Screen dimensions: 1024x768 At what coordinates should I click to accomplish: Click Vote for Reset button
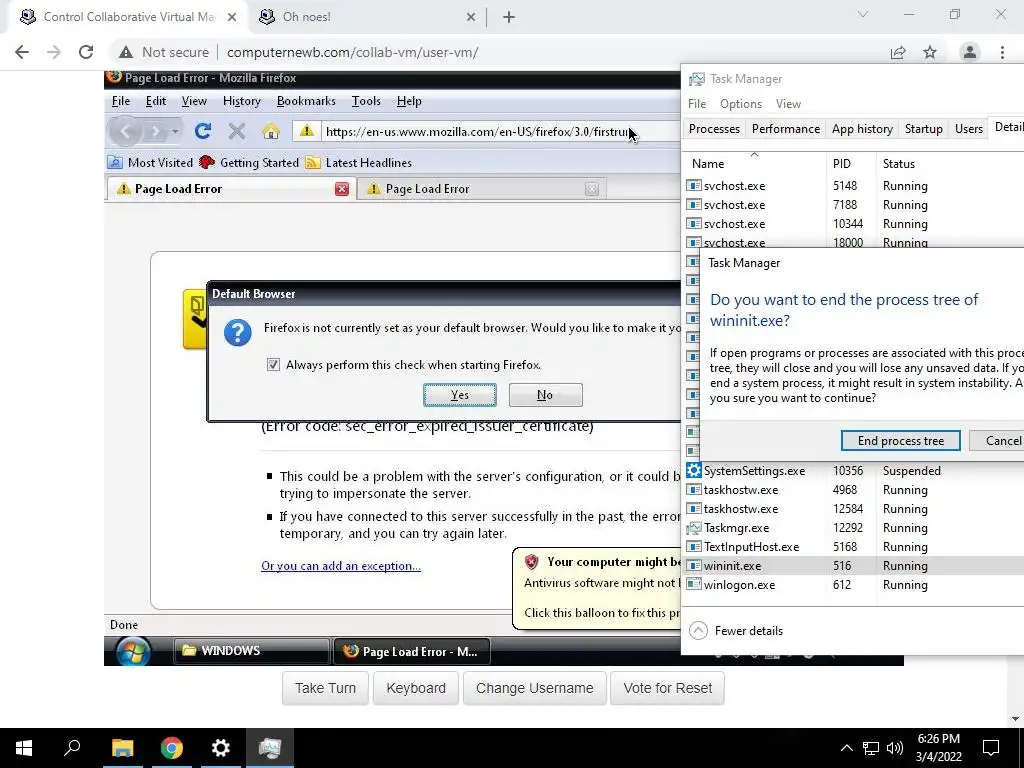pos(667,688)
